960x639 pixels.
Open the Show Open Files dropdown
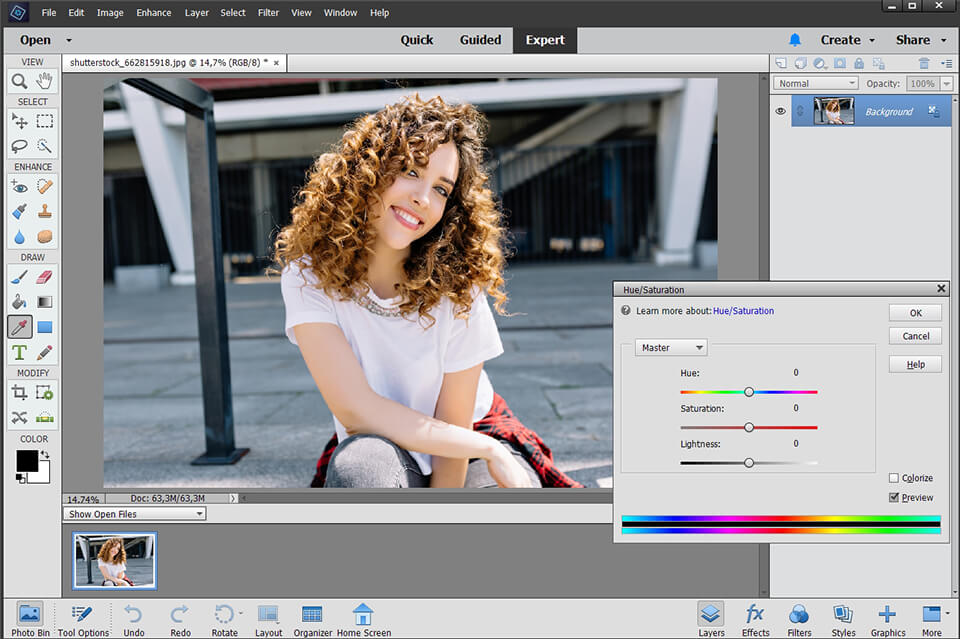(x=134, y=513)
